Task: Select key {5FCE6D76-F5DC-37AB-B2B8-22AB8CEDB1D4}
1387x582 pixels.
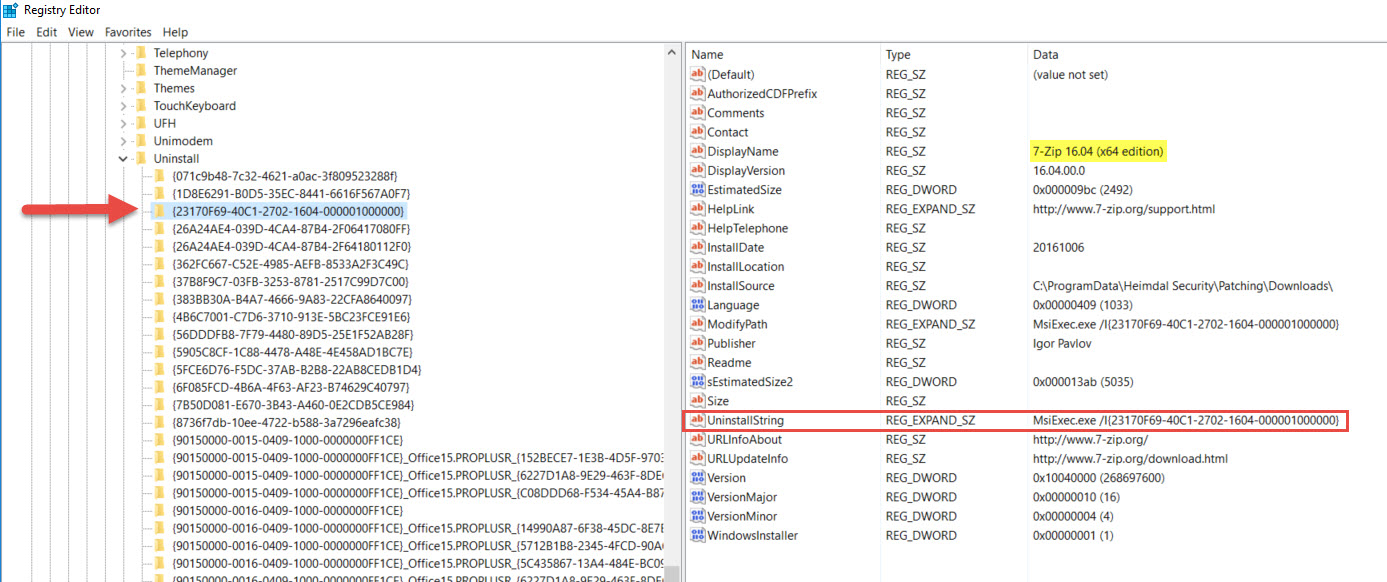Action: point(296,370)
